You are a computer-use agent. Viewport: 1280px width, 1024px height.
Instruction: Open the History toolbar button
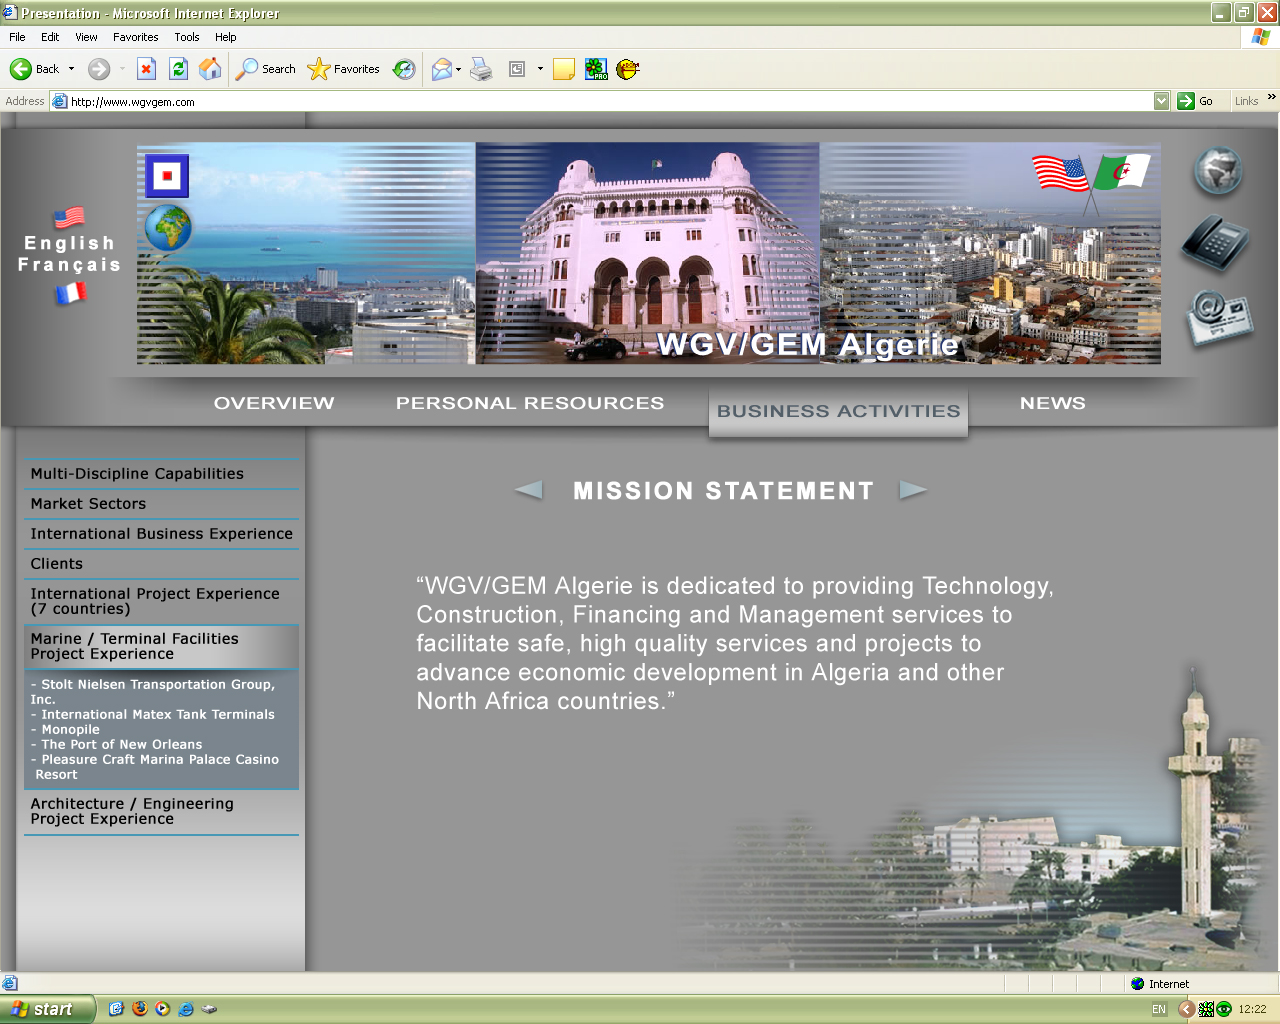404,69
